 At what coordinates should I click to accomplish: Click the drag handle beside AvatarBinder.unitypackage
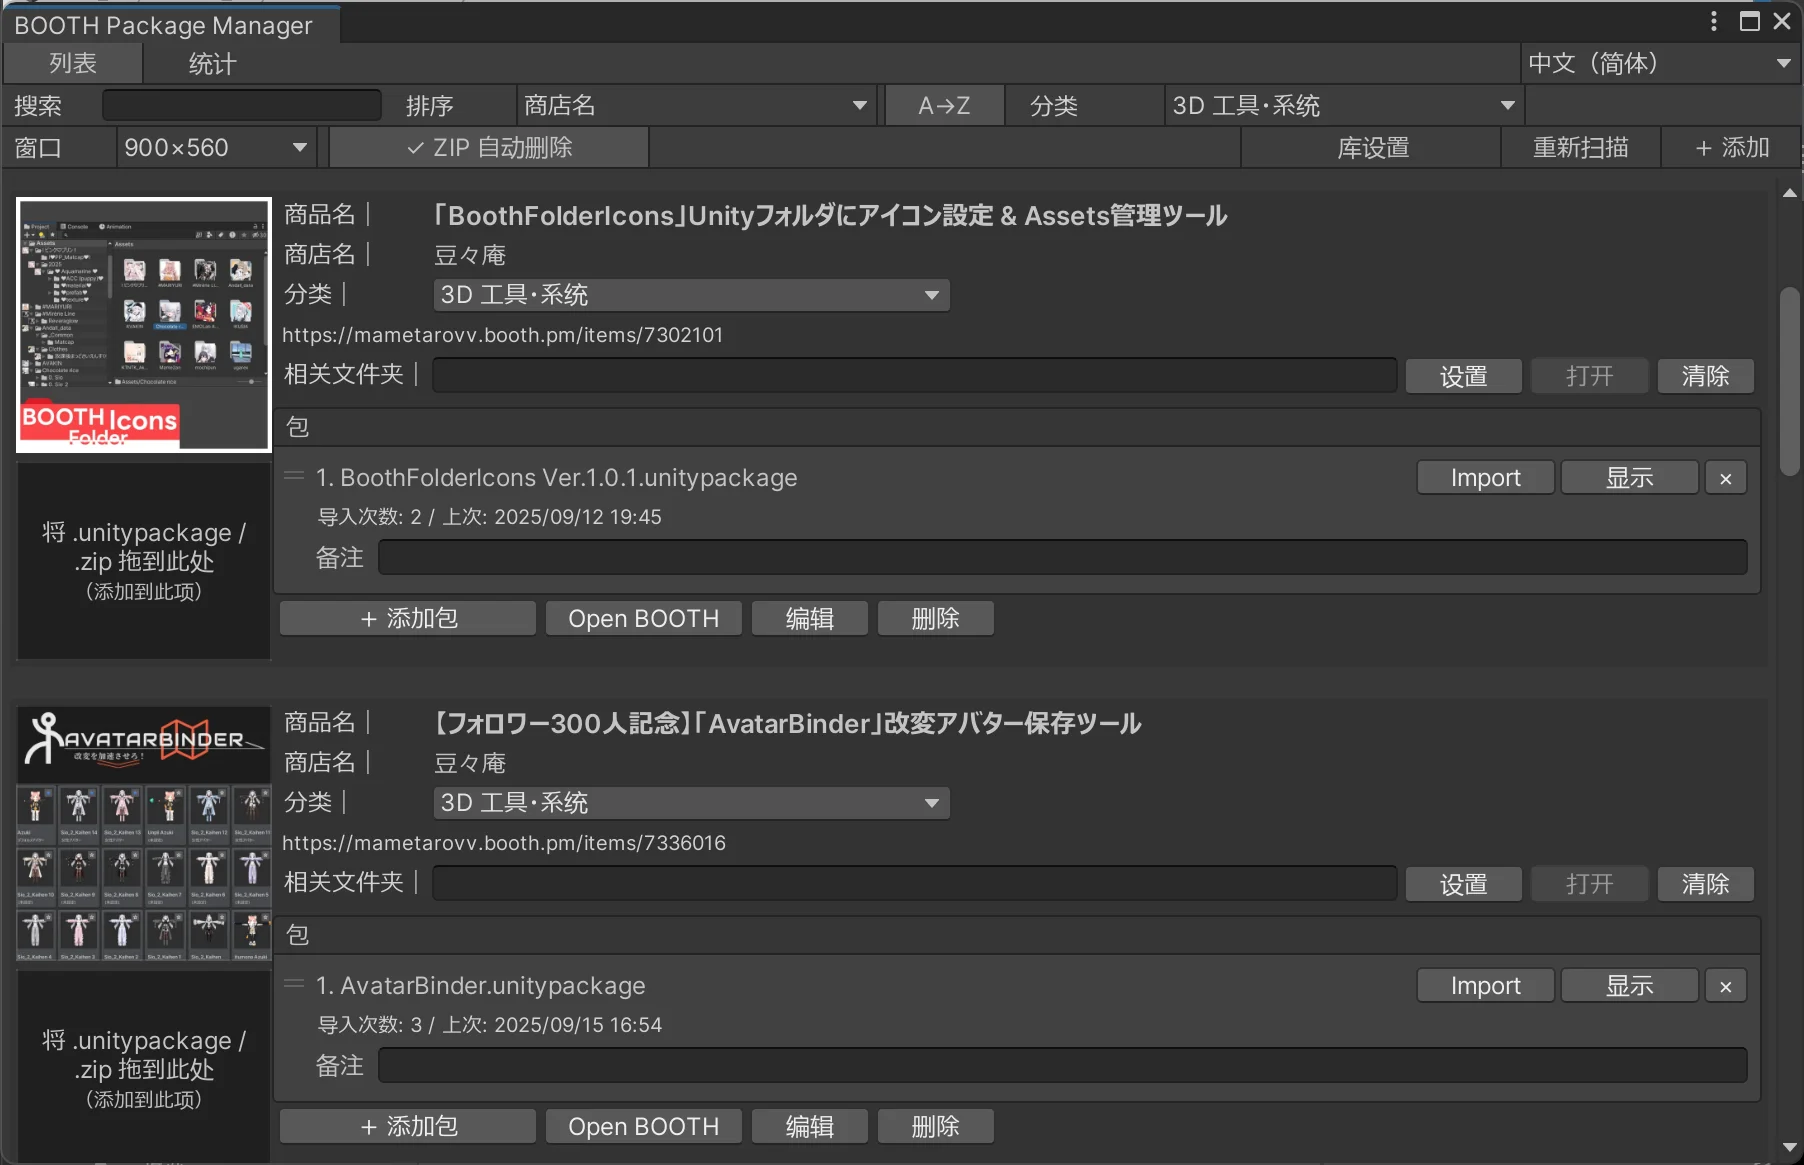pos(294,985)
